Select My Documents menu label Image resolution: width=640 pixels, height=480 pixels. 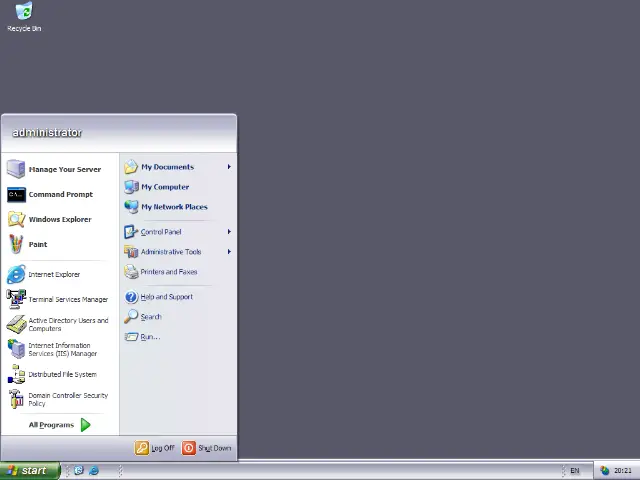pos(167,167)
